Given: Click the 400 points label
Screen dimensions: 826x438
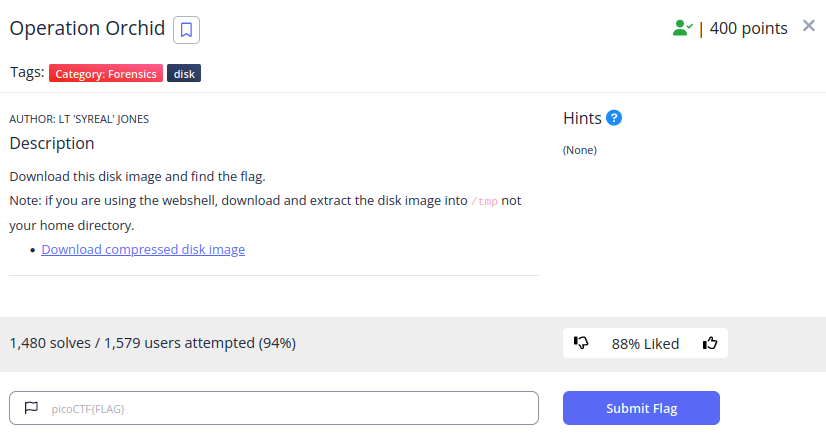Looking at the screenshot, I should click(749, 28).
